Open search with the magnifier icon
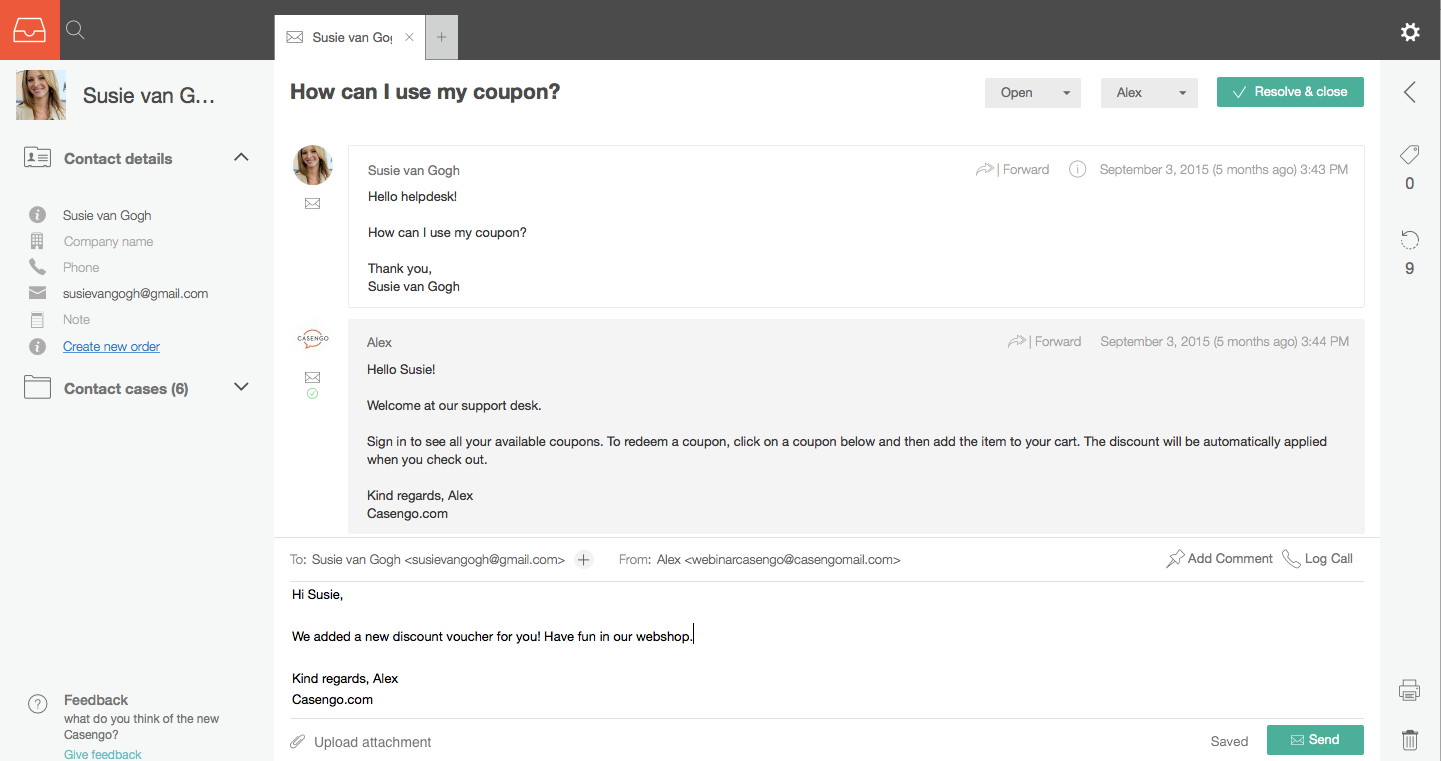 (75, 30)
